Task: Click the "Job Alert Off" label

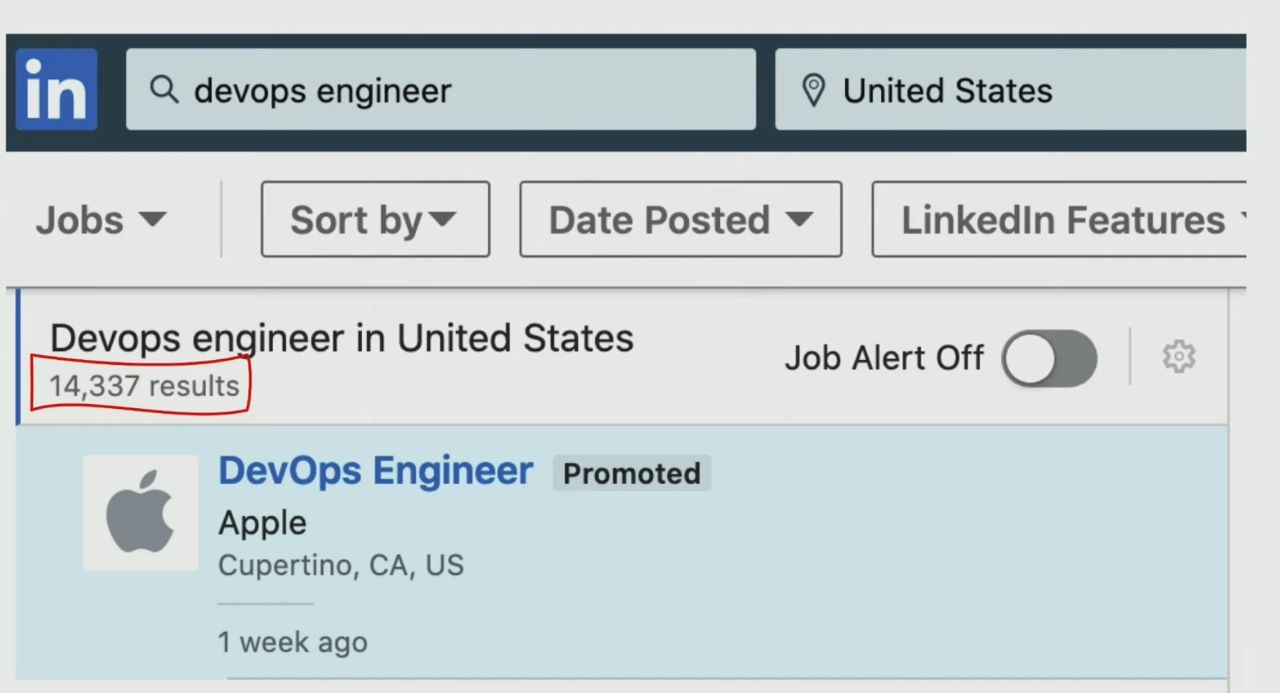Action: [884, 358]
